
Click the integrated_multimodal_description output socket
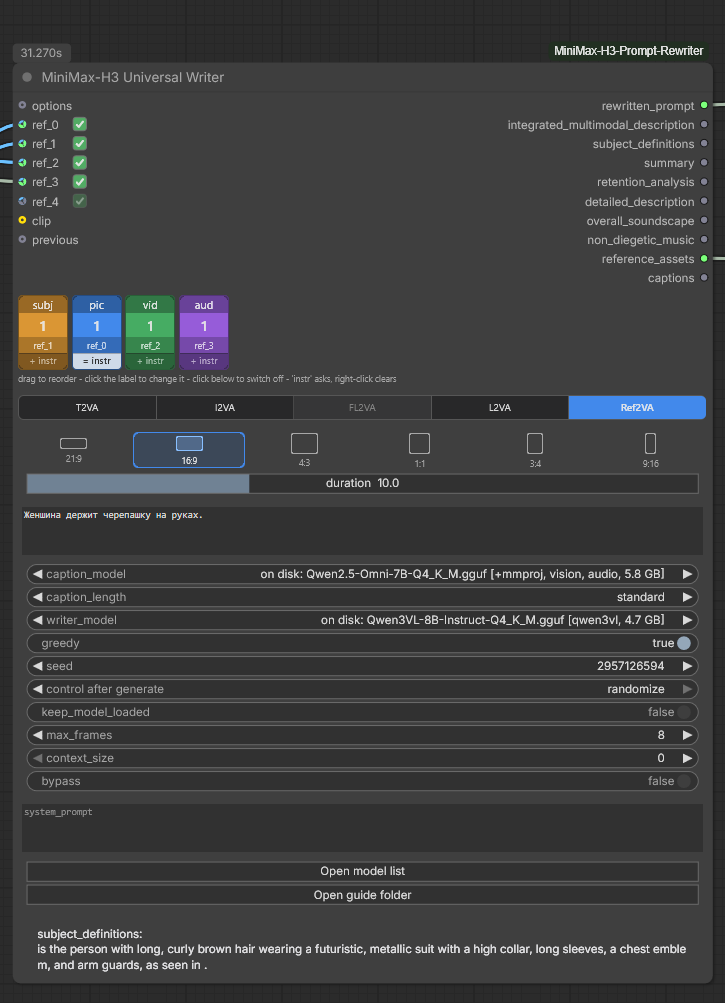click(704, 125)
